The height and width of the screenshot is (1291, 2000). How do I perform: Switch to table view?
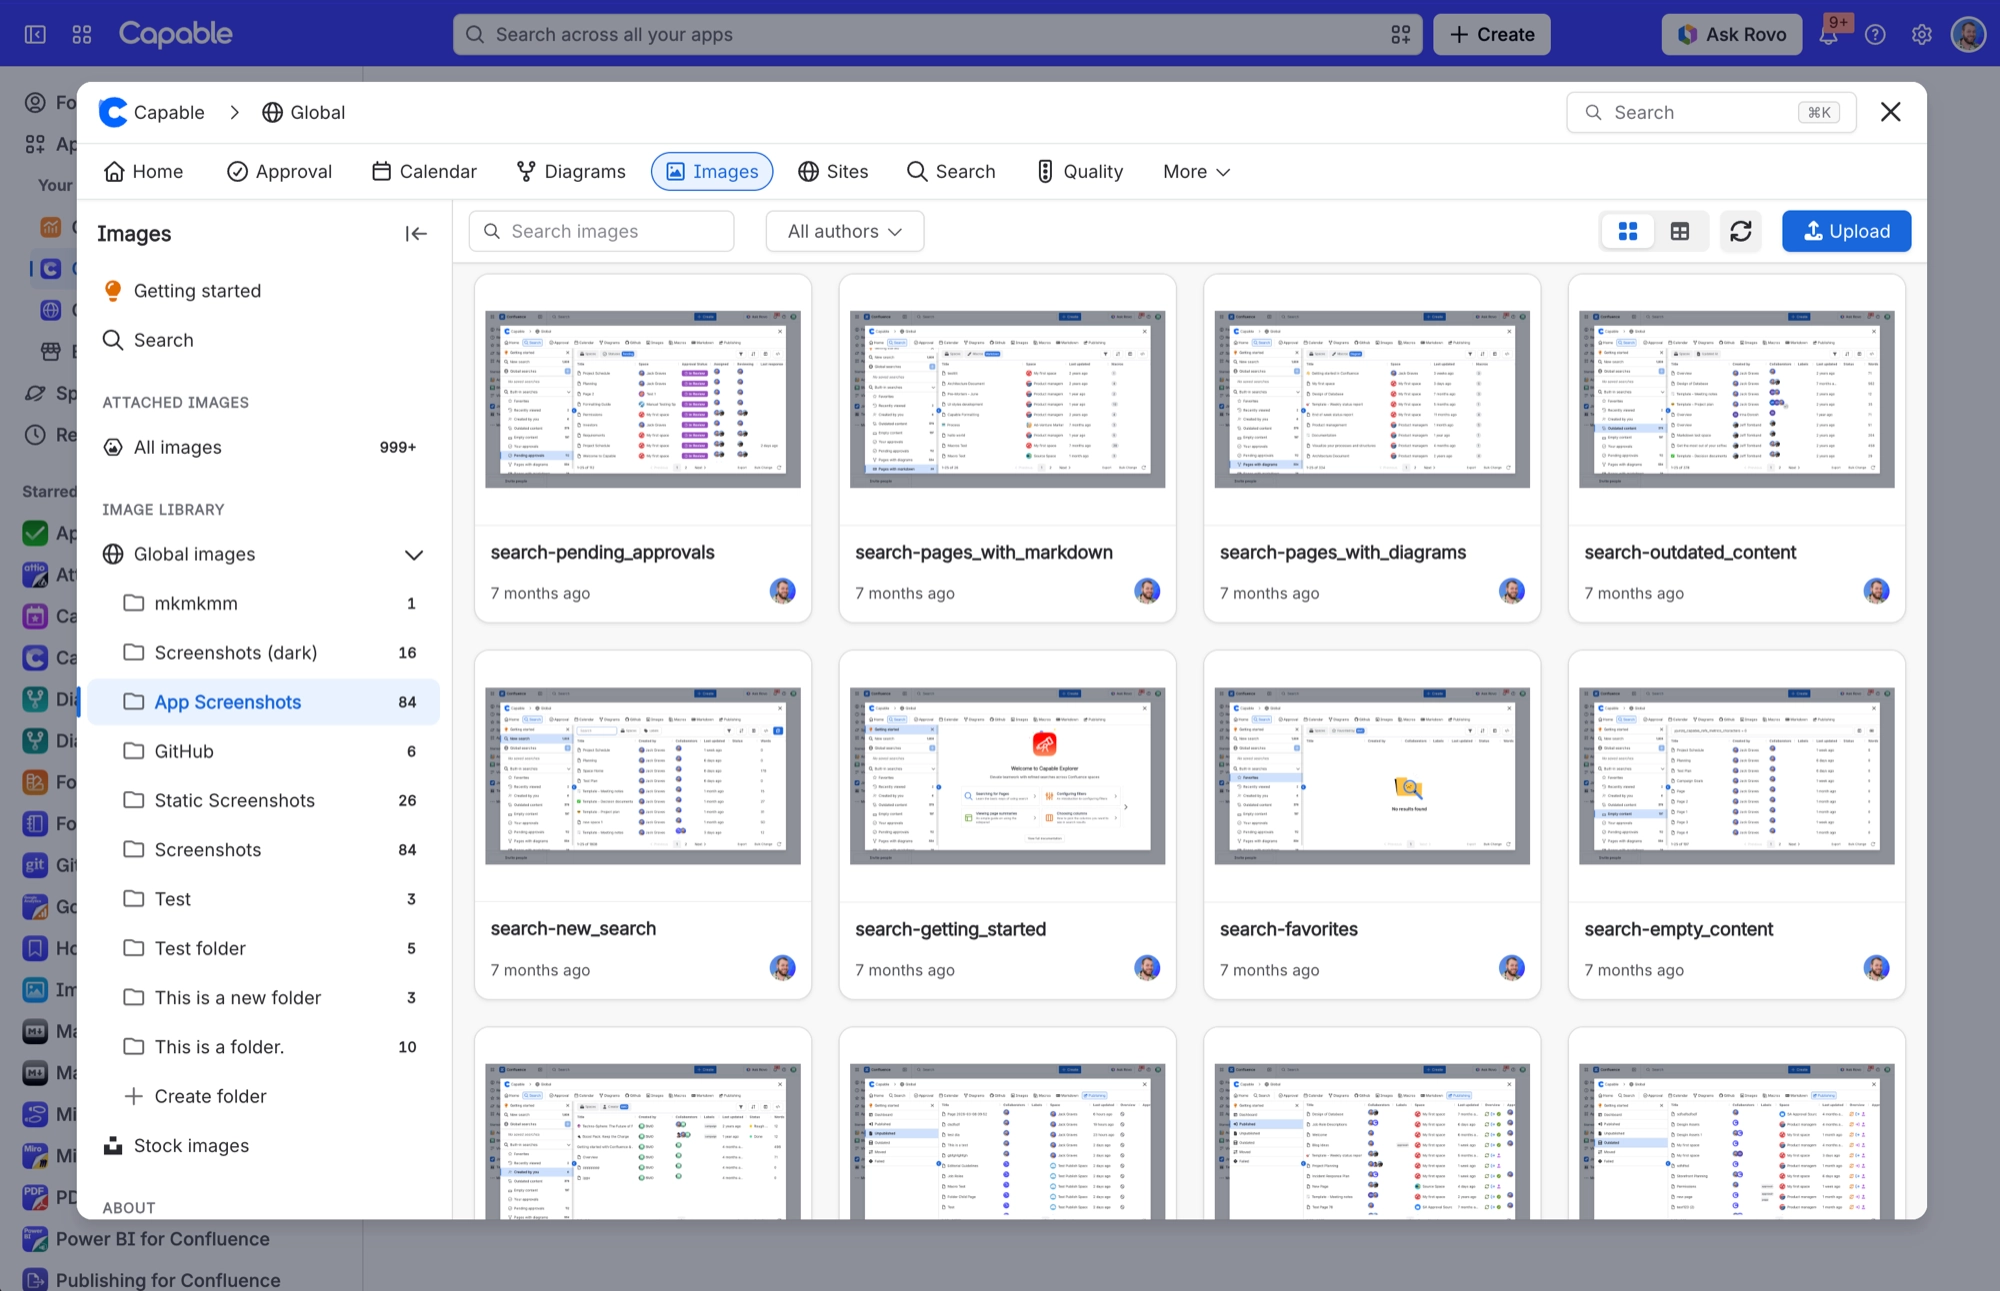(1680, 232)
